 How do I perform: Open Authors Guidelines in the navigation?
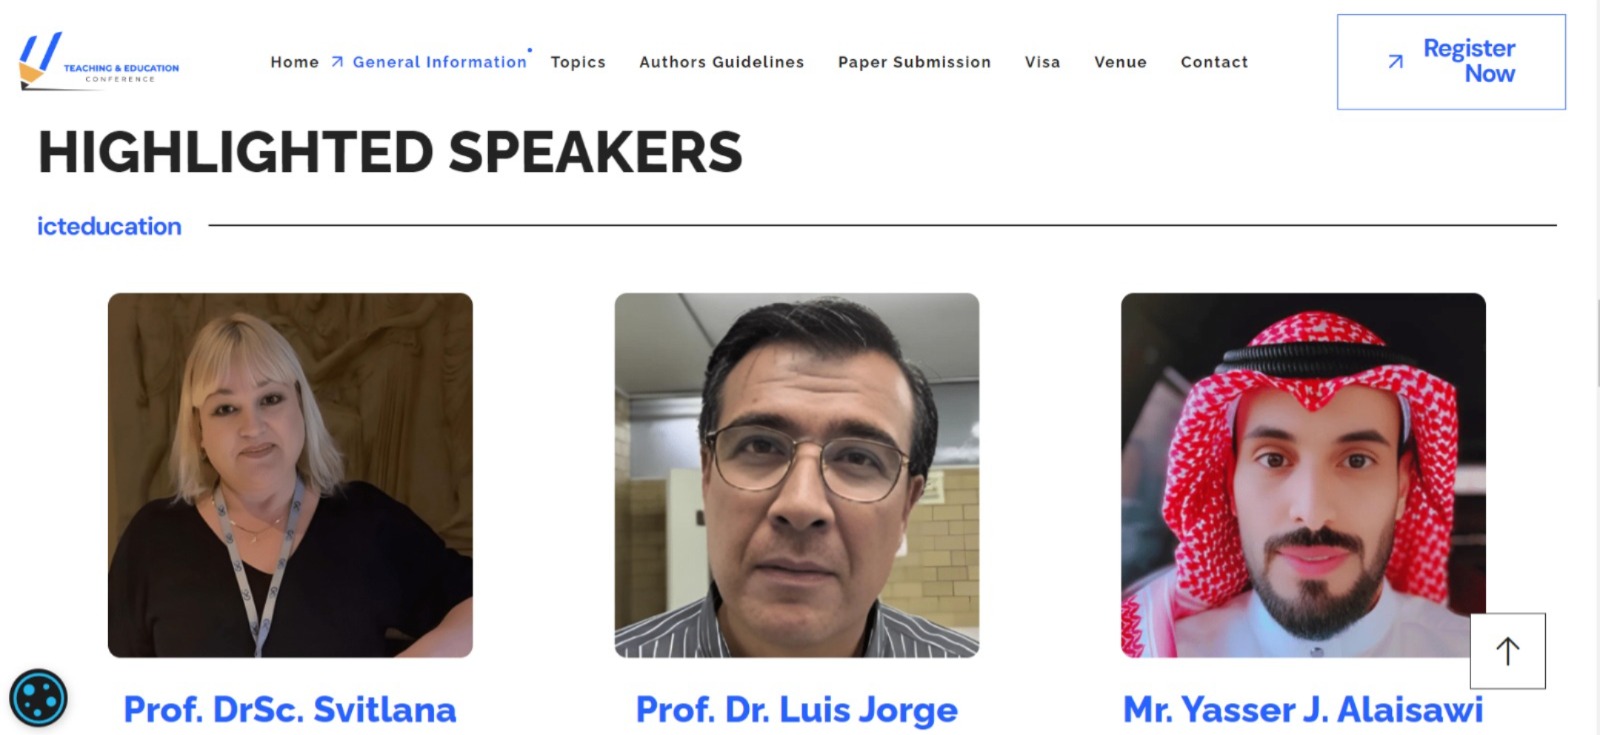[721, 62]
